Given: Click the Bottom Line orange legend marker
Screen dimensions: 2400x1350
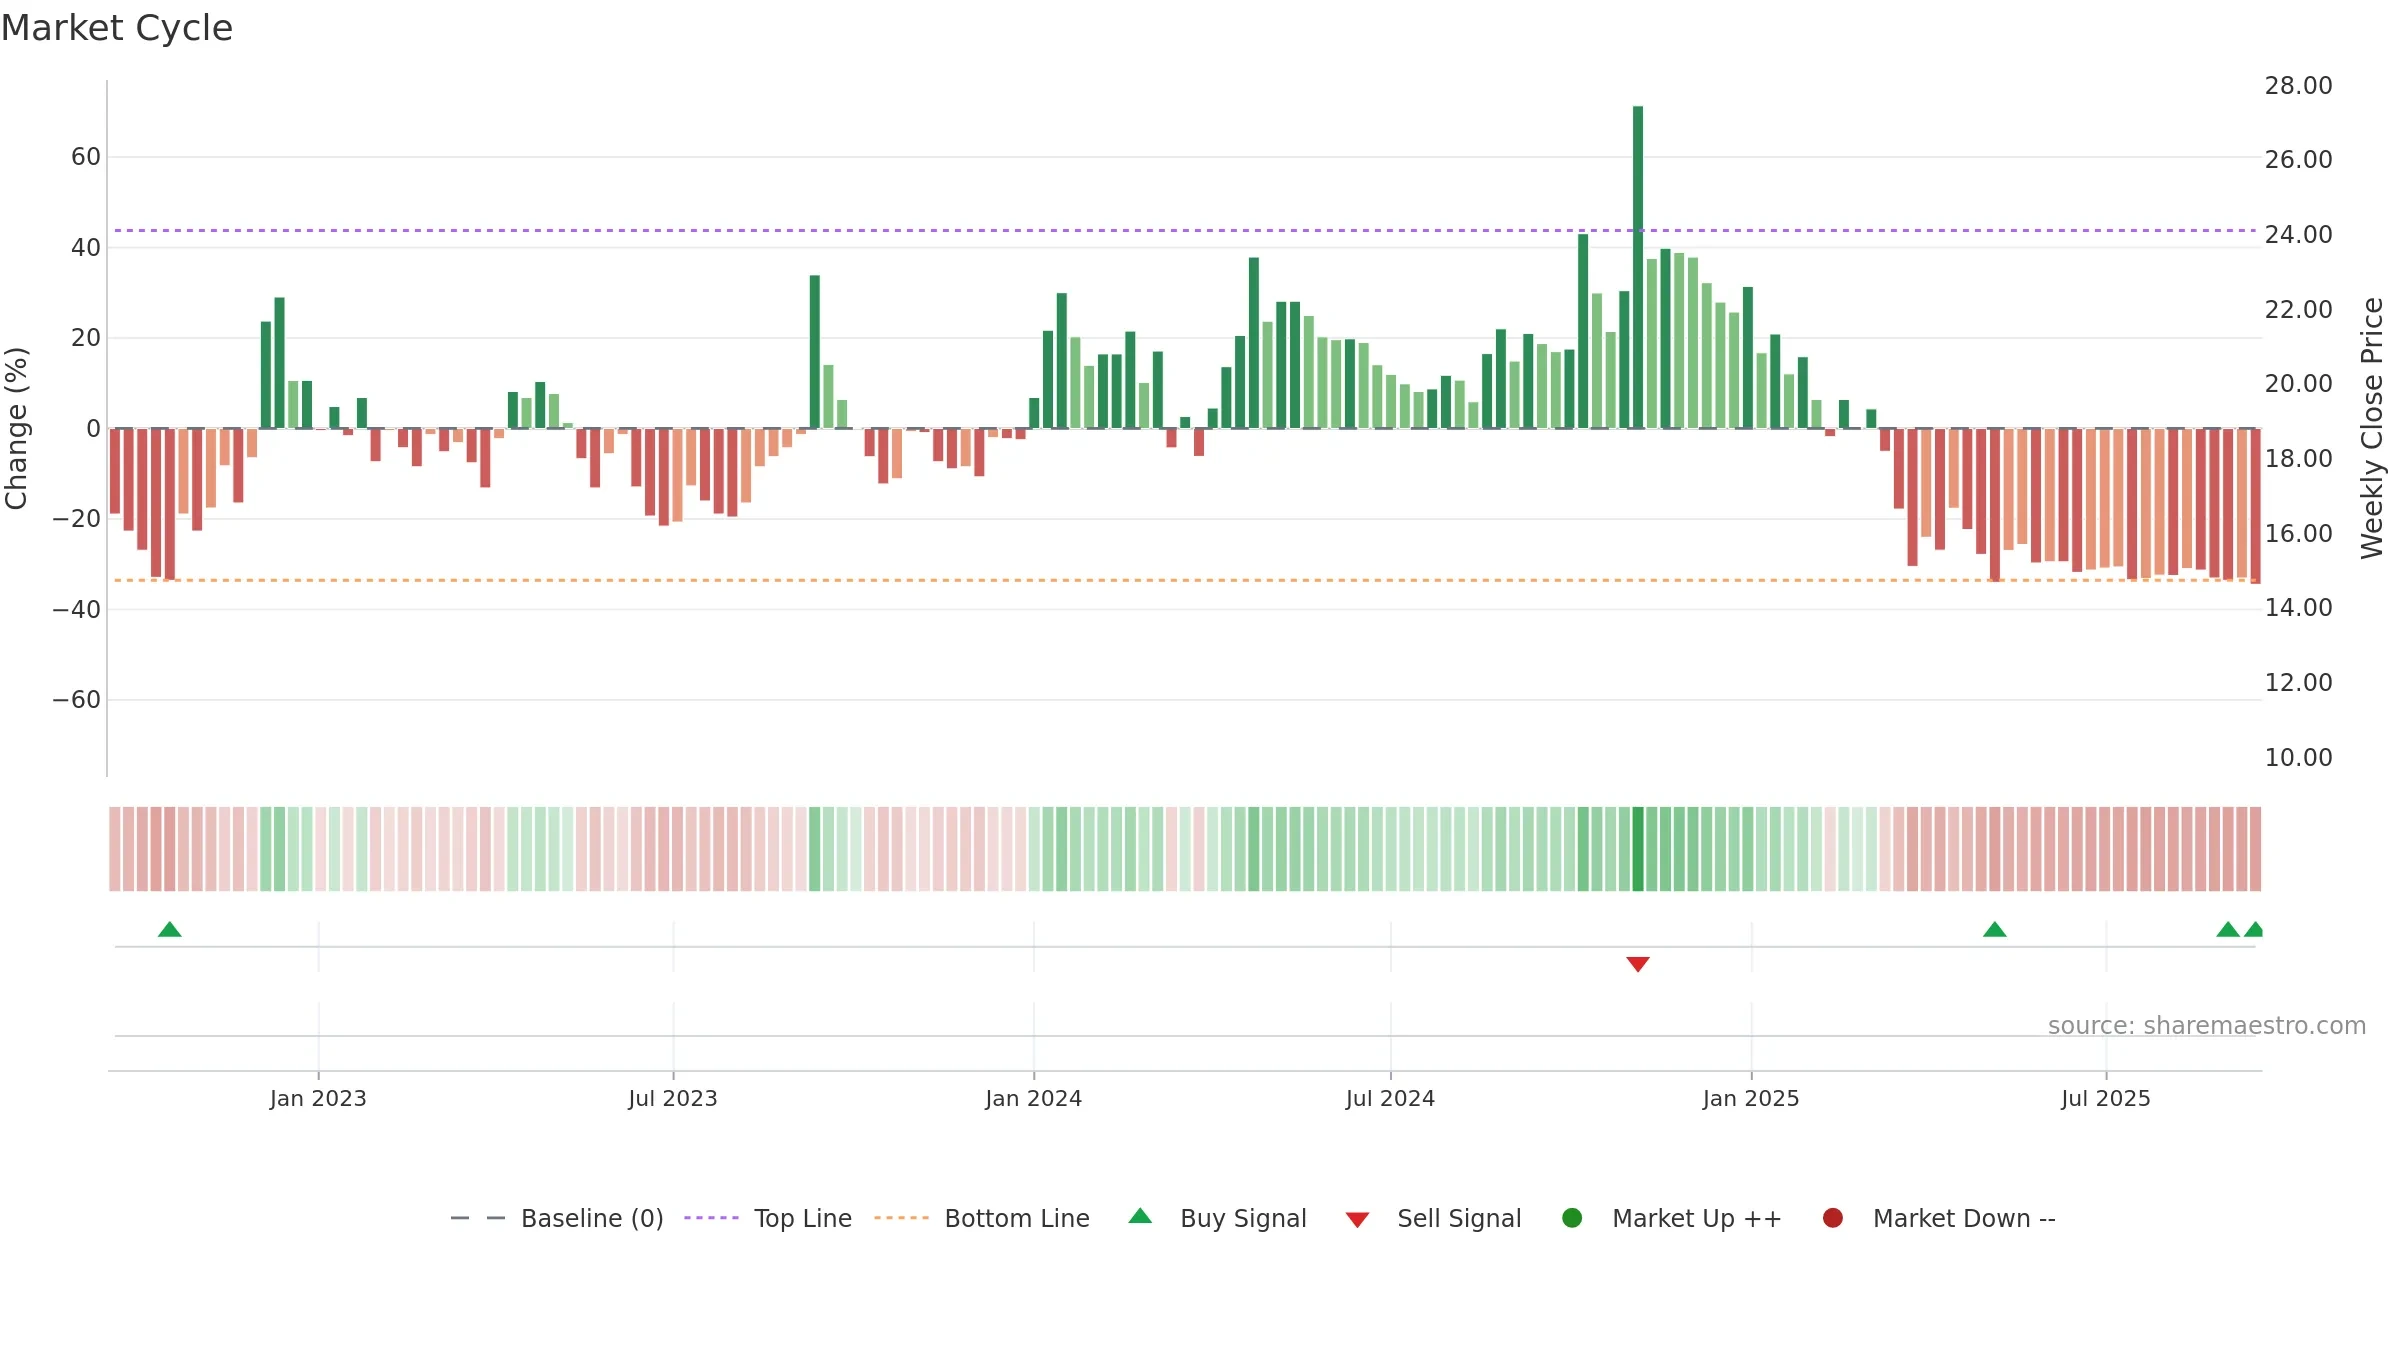Looking at the screenshot, I should click(901, 1218).
